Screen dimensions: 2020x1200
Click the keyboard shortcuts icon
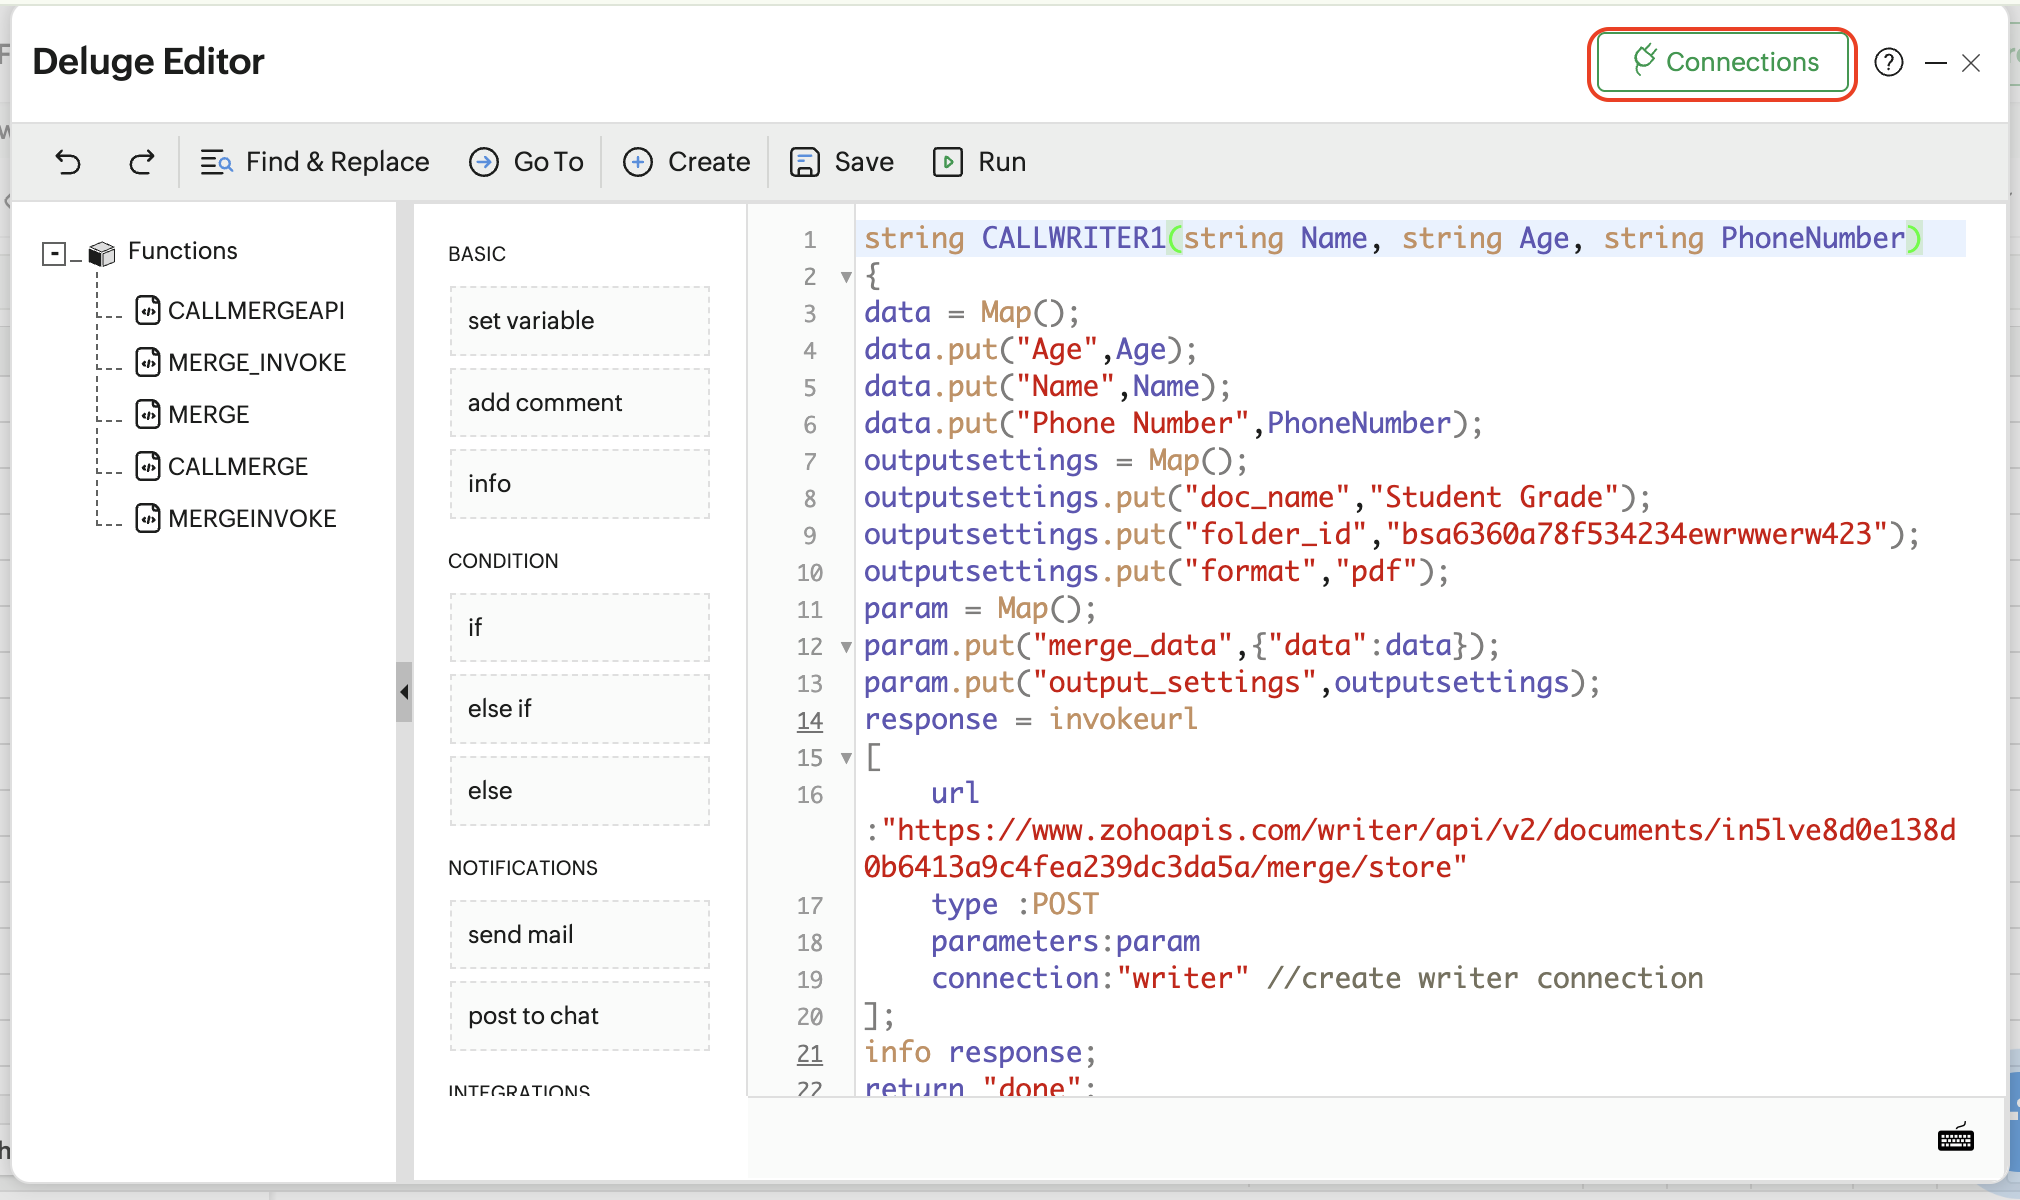(x=1955, y=1138)
